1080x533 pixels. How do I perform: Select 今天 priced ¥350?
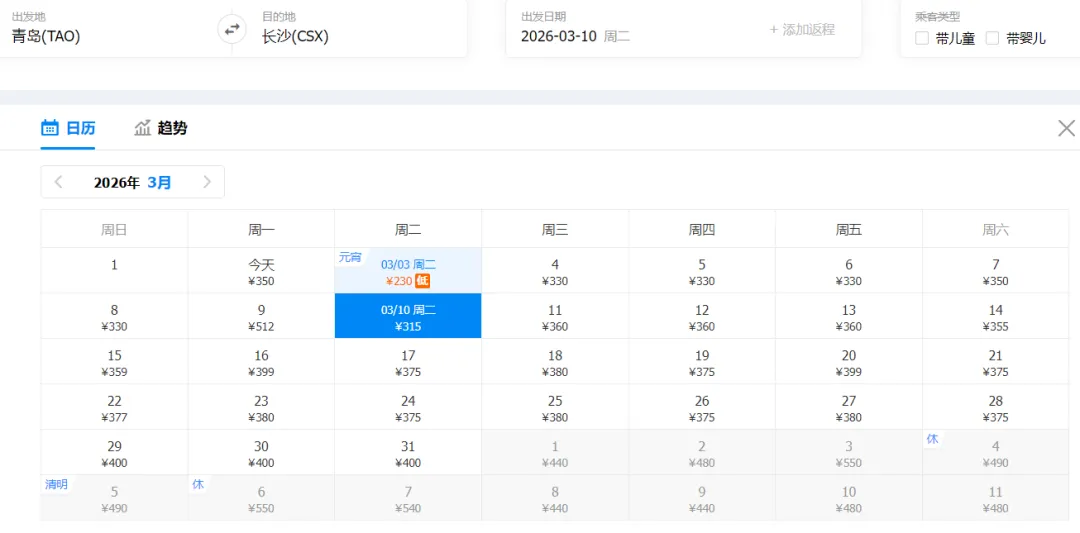(261, 271)
